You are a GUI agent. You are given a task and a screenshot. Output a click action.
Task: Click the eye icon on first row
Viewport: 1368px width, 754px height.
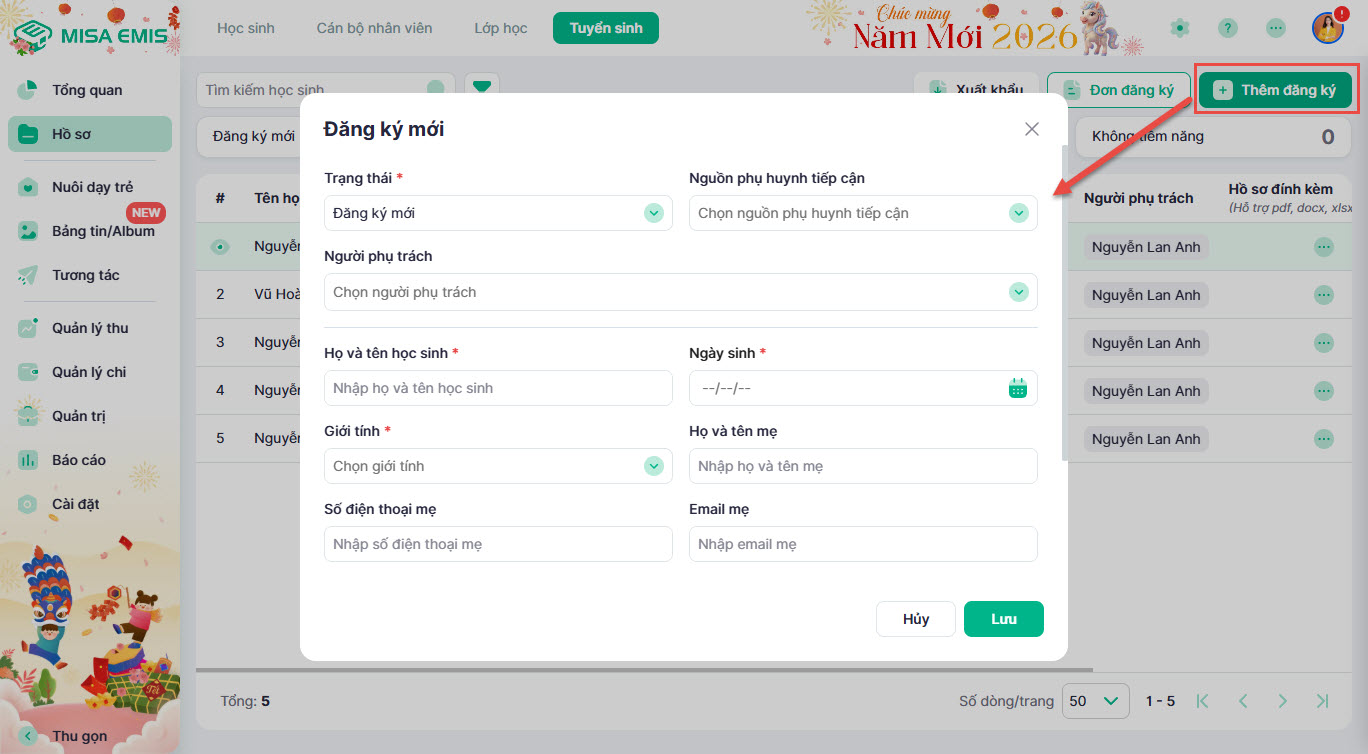click(220, 247)
